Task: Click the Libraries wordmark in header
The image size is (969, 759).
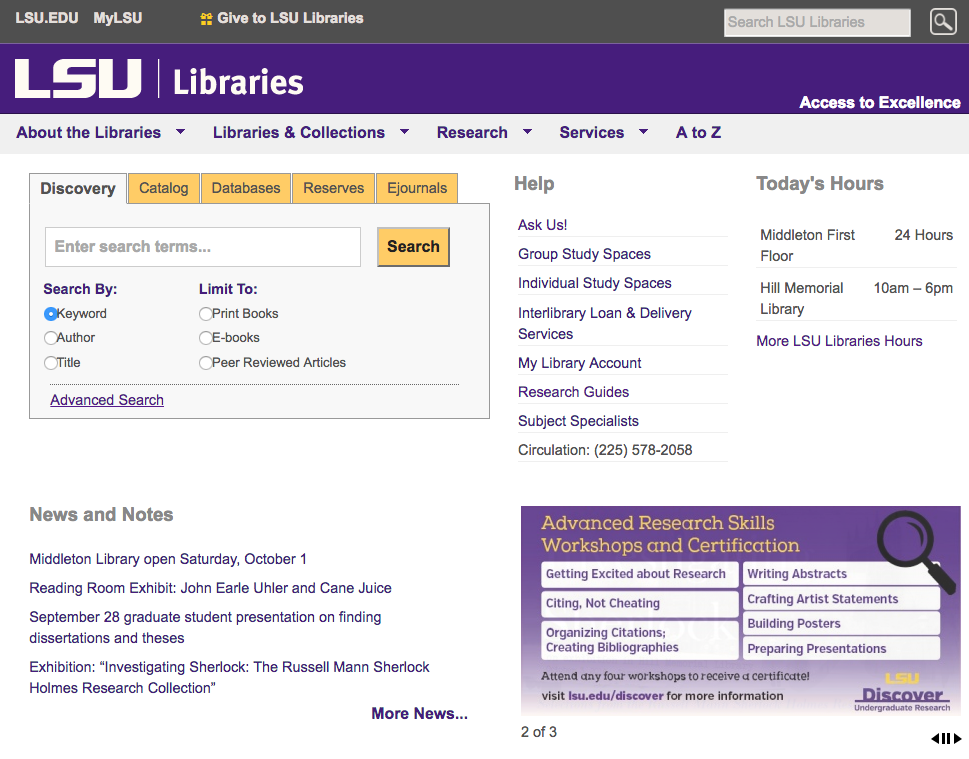Action: (x=238, y=83)
